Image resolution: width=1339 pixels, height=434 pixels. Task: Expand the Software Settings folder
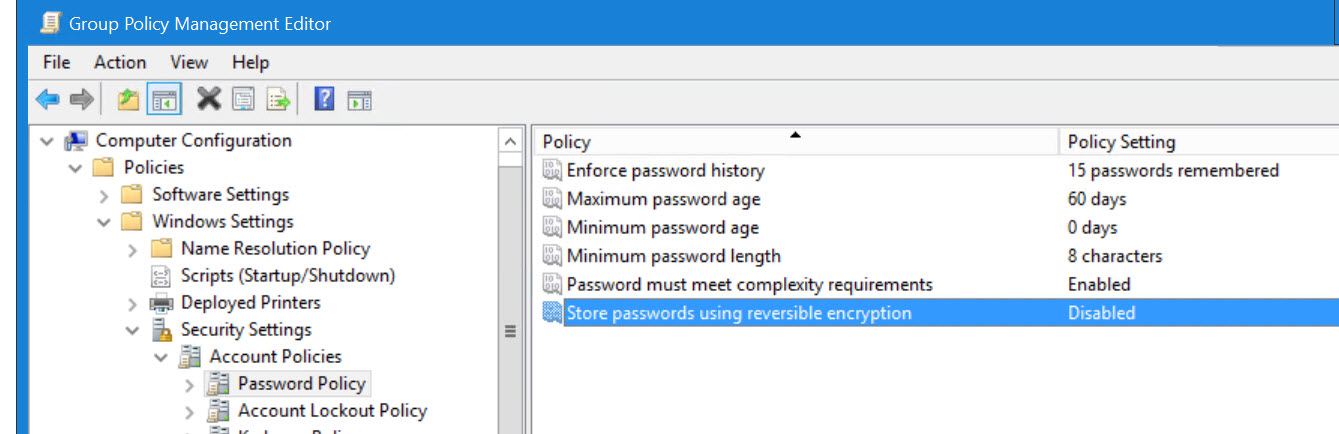104,195
